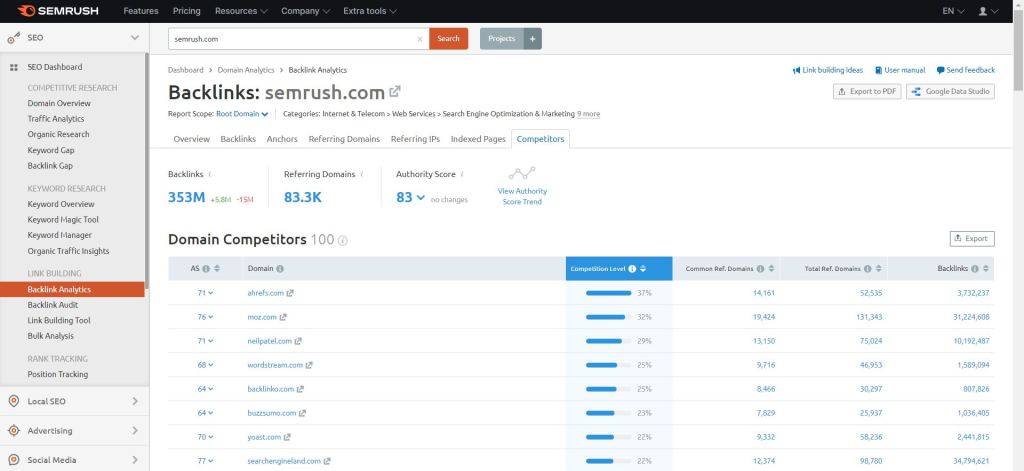Click the orange Search button

click(x=449, y=39)
